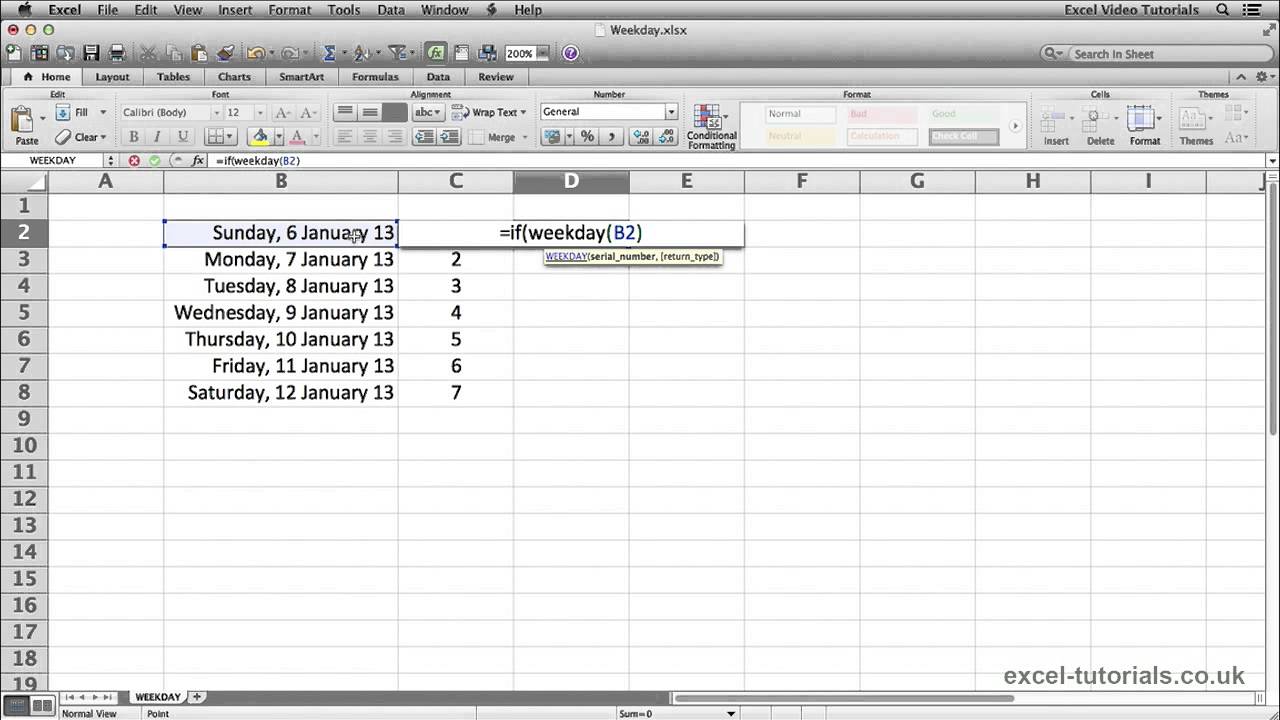Screen dimensions: 1280x720
Task: Toggle top vertical alignment
Action: (345, 113)
